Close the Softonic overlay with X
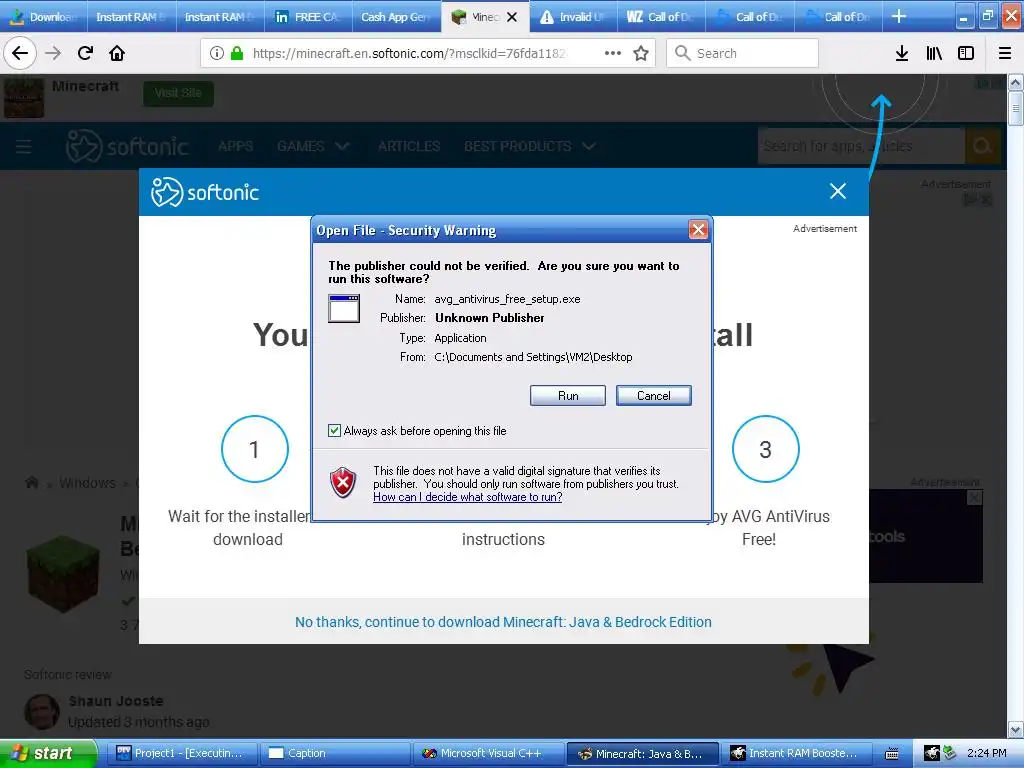 click(x=837, y=191)
